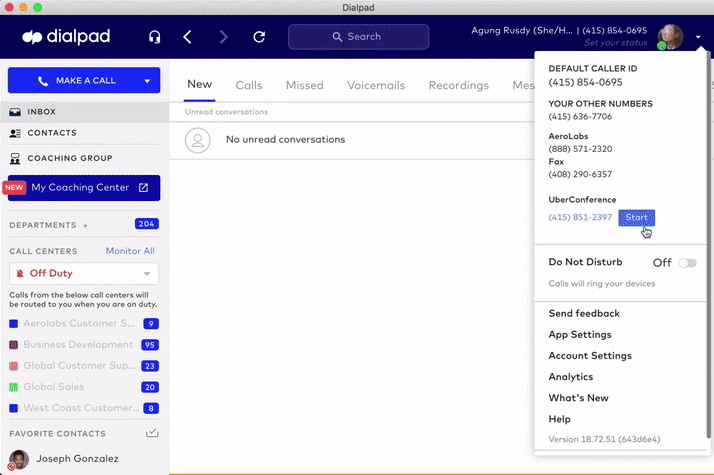Image resolution: width=714 pixels, height=475 pixels.
Task: Switch to the Calls tab
Action: coord(249,85)
